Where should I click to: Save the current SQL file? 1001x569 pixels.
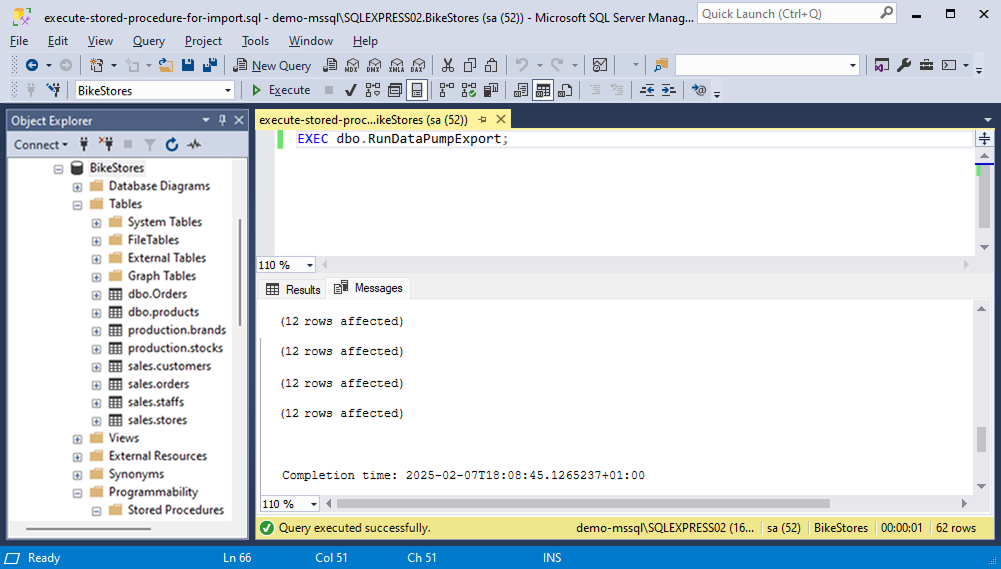[x=188, y=65]
